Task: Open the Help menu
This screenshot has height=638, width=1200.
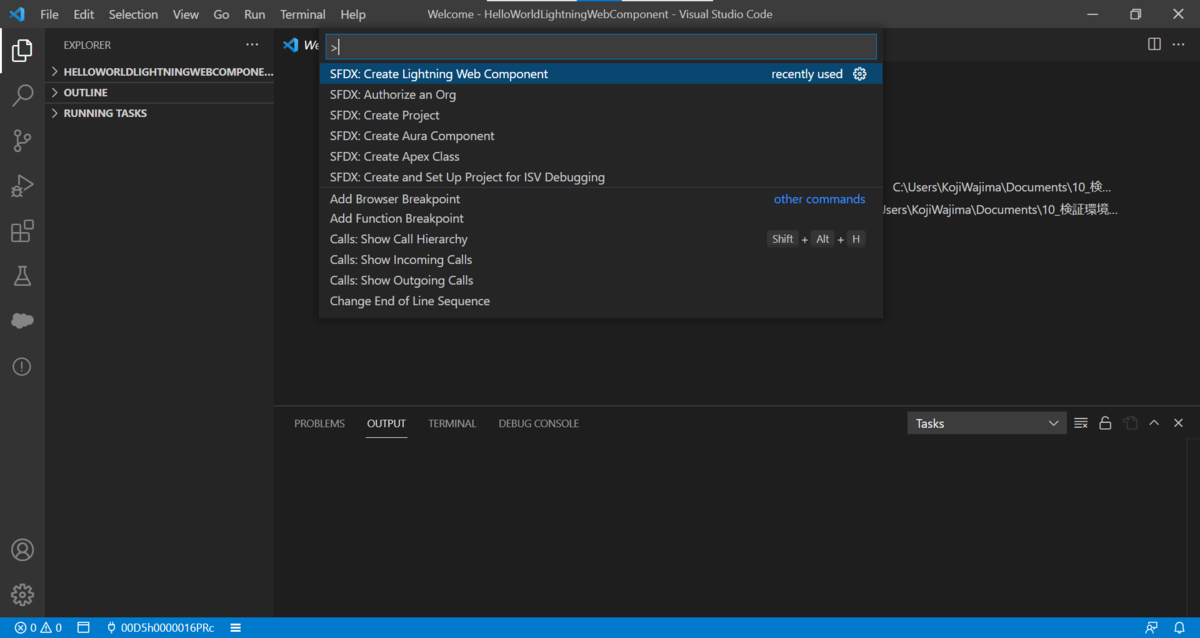Action: 353,14
